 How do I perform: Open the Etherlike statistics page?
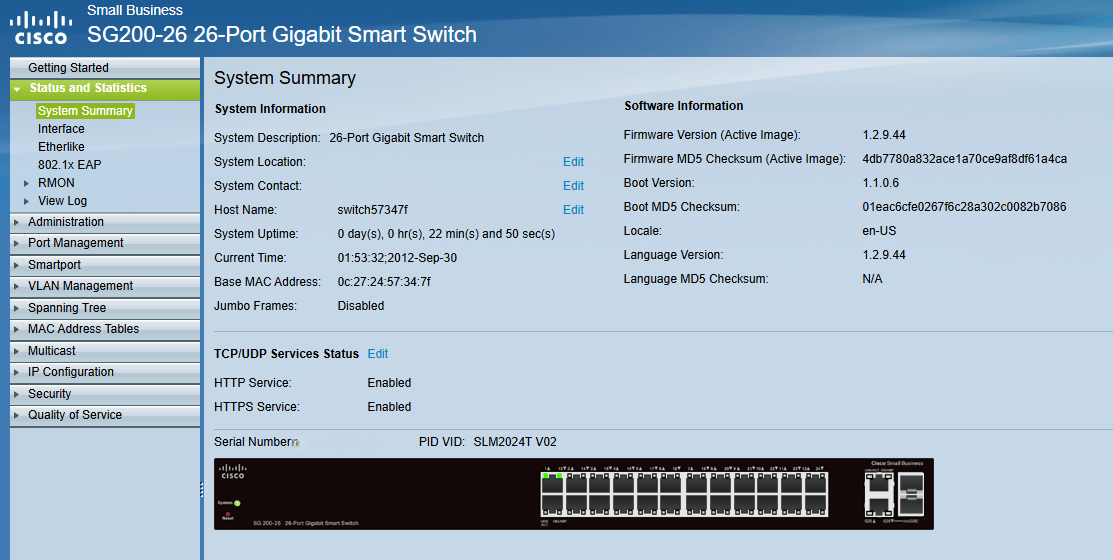pos(61,147)
